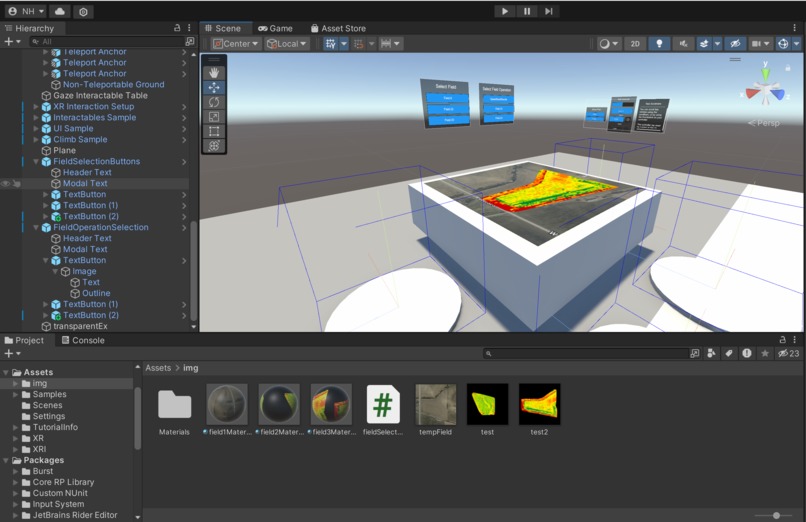The width and height of the screenshot is (806, 522).
Task: Open the draw mode shading dropdown
Action: pos(608,44)
